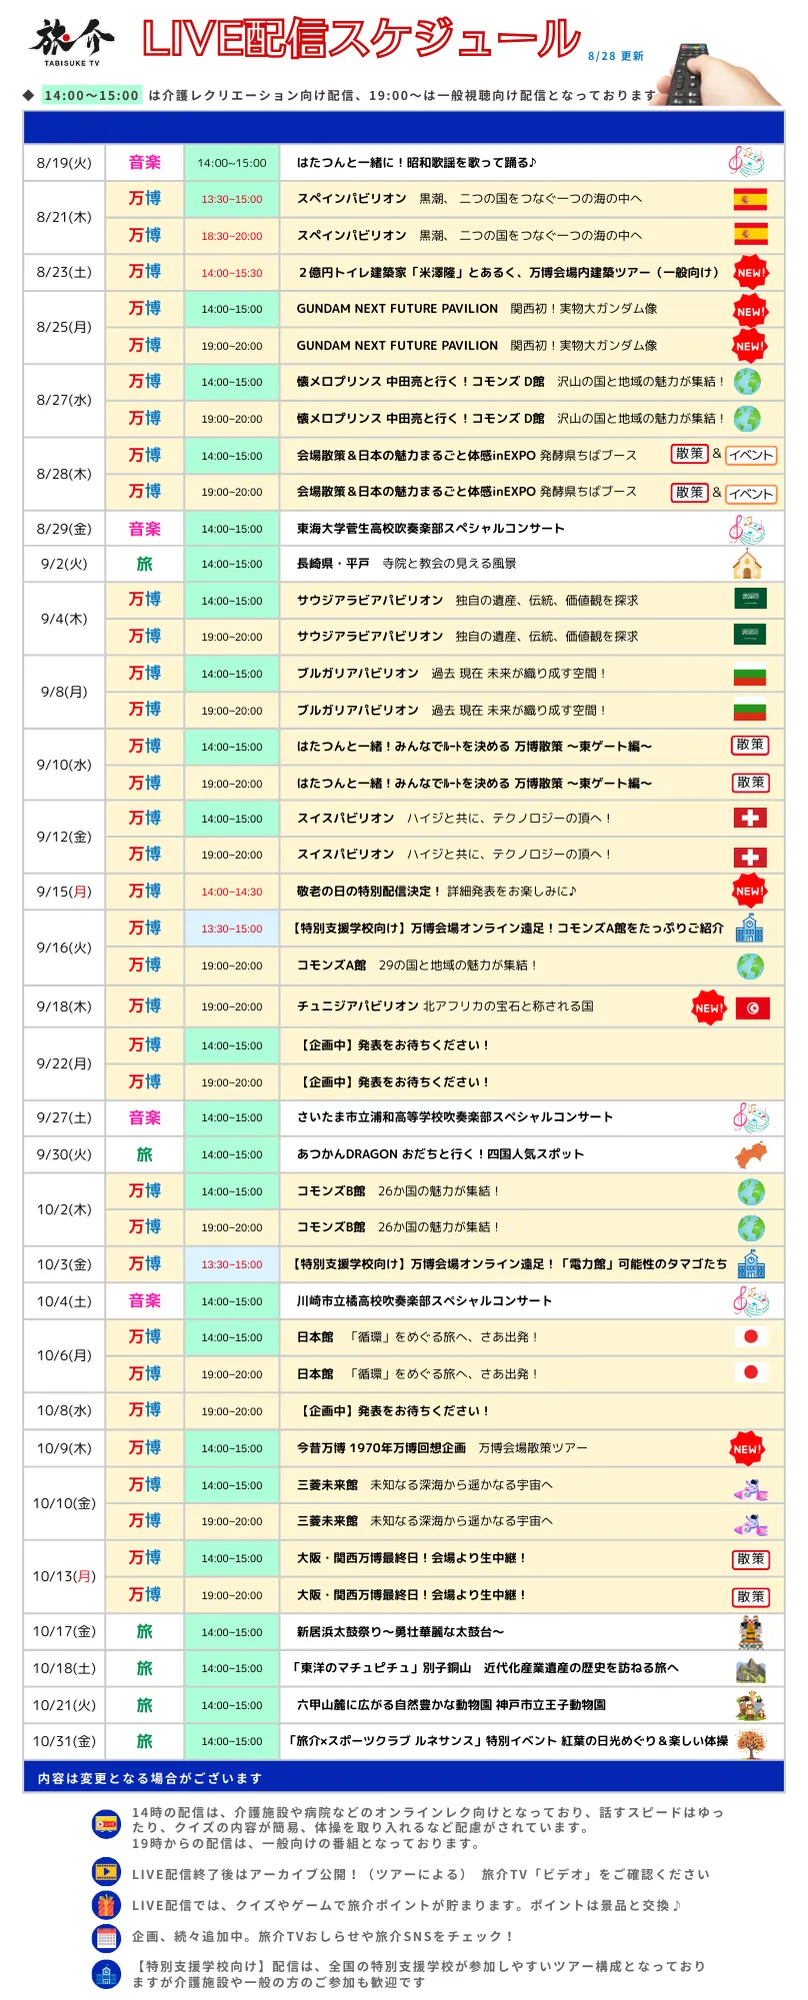808x2000 pixels.
Task: Click Japan flag on 10/6 14:00 row
Action: (x=750, y=1337)
